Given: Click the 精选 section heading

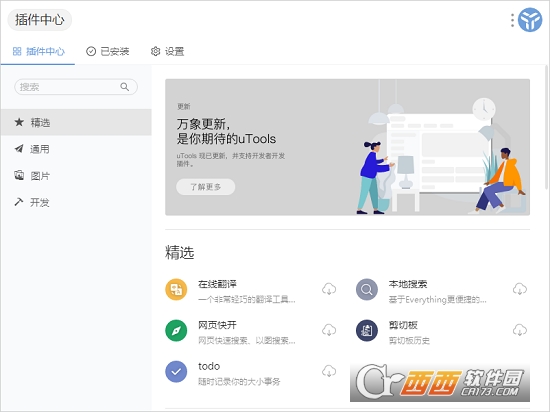Looking at the screenshot, I should coord(180,252).
